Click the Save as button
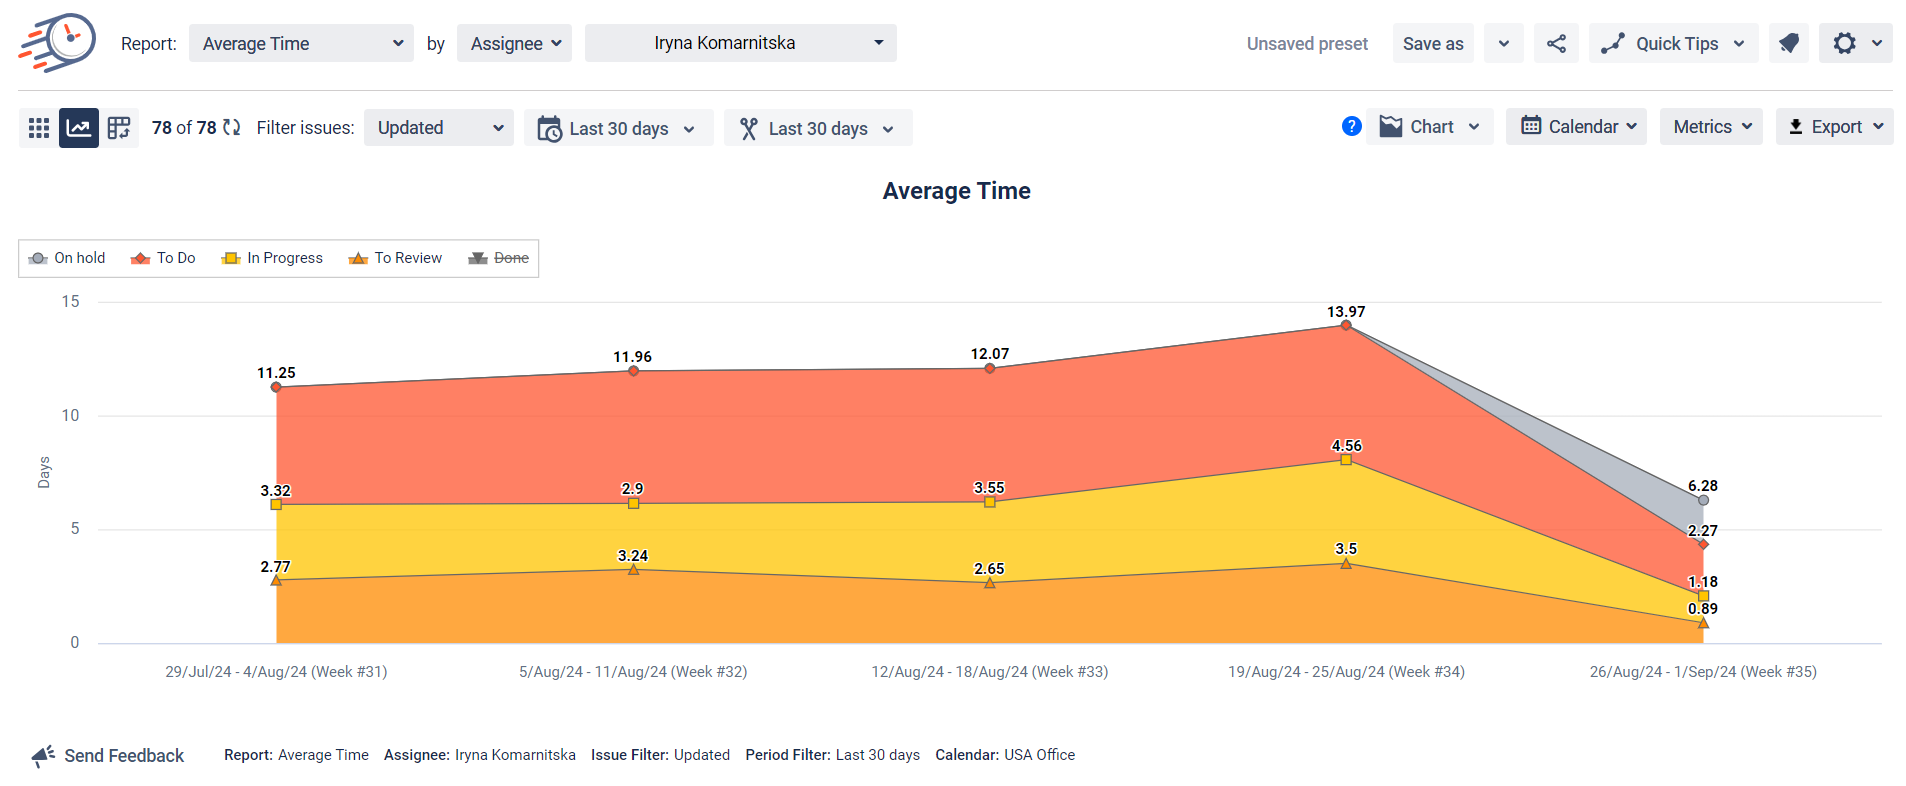The image size is (1906, 786). (x=1432, y=44)
